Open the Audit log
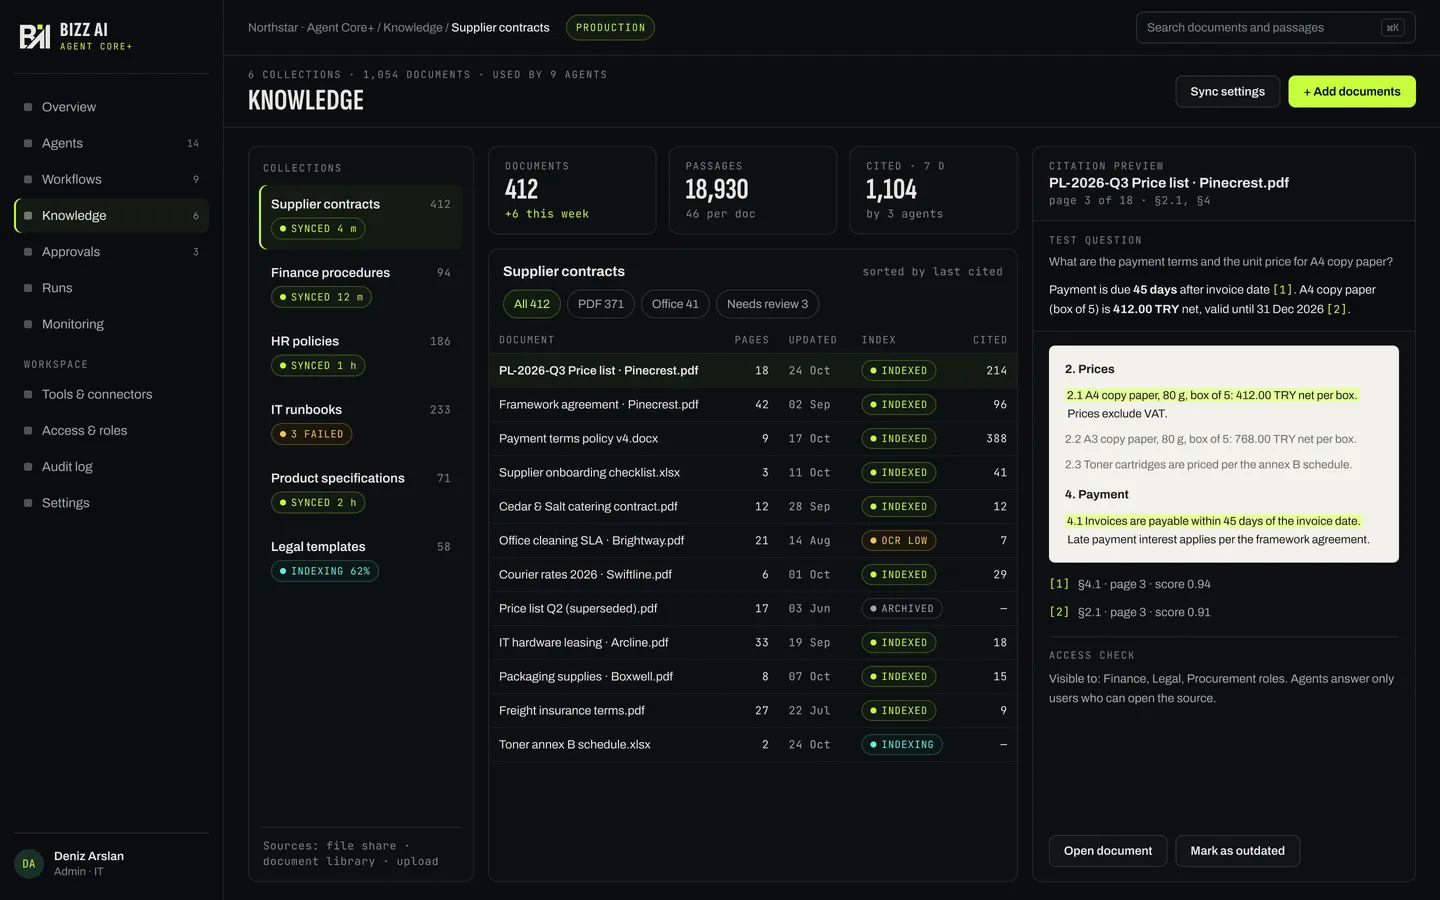Viewport: 1440px width, 900px height. (111, 467)
